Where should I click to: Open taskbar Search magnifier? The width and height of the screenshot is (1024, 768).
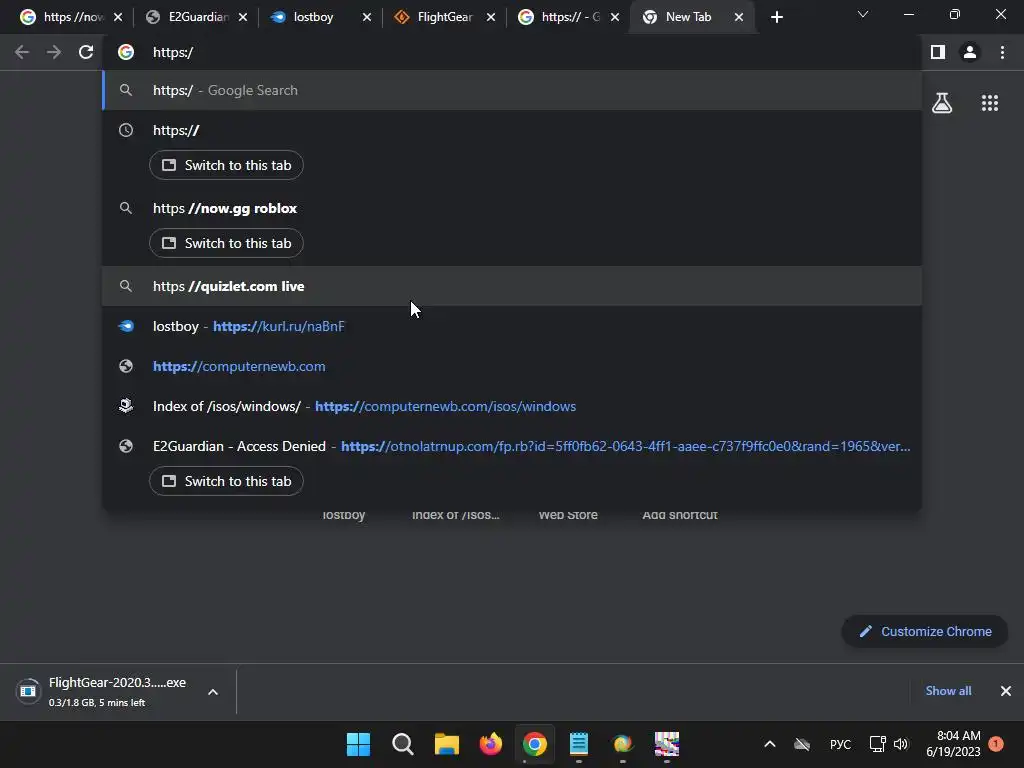402,744
